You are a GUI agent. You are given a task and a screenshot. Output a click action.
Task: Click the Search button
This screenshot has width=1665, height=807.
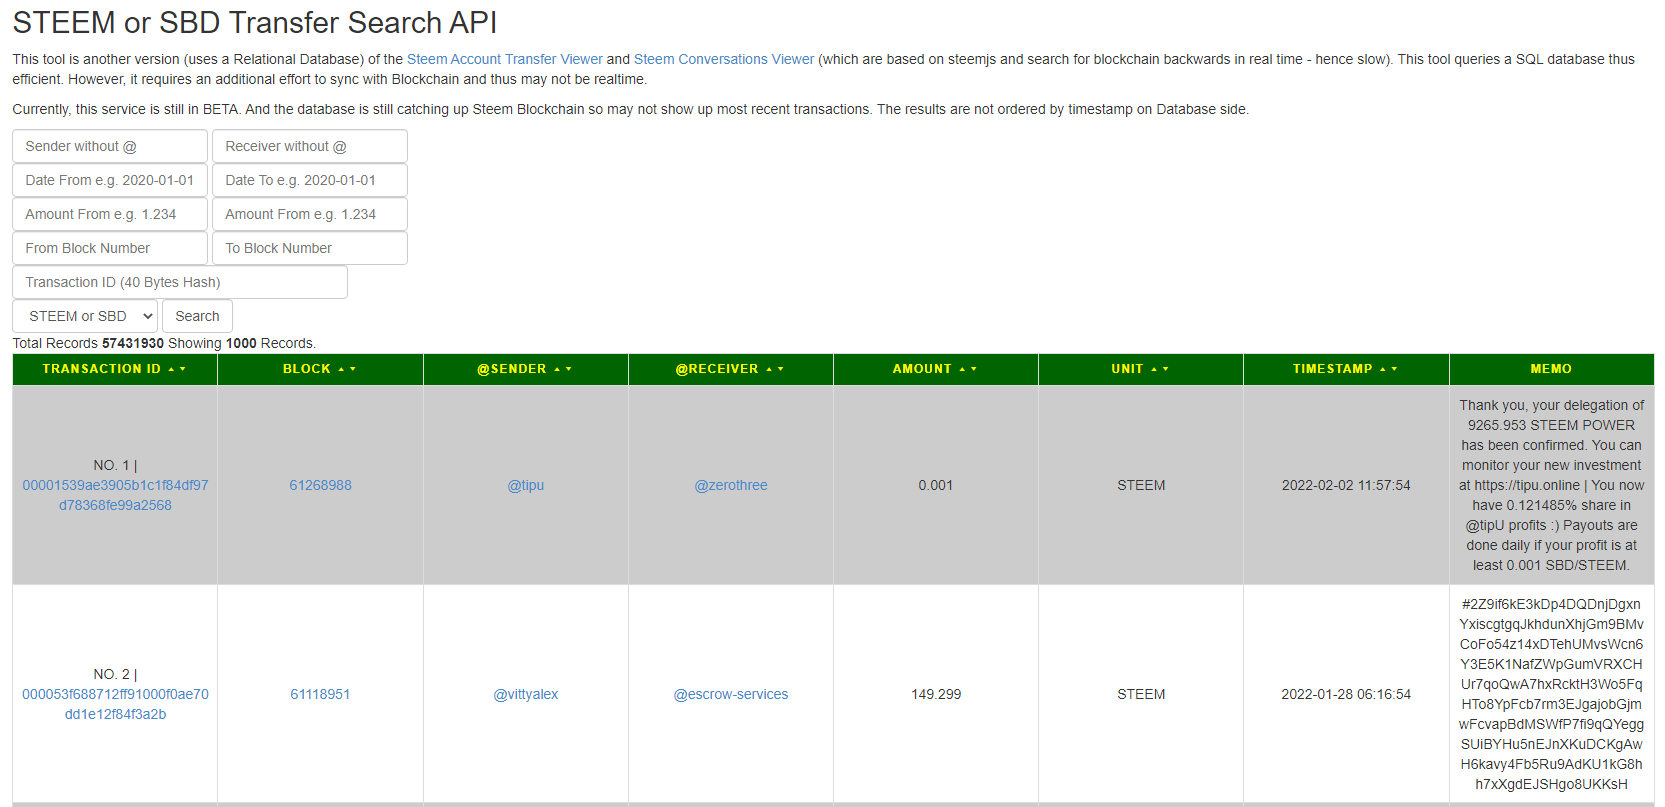click(197, 316)
